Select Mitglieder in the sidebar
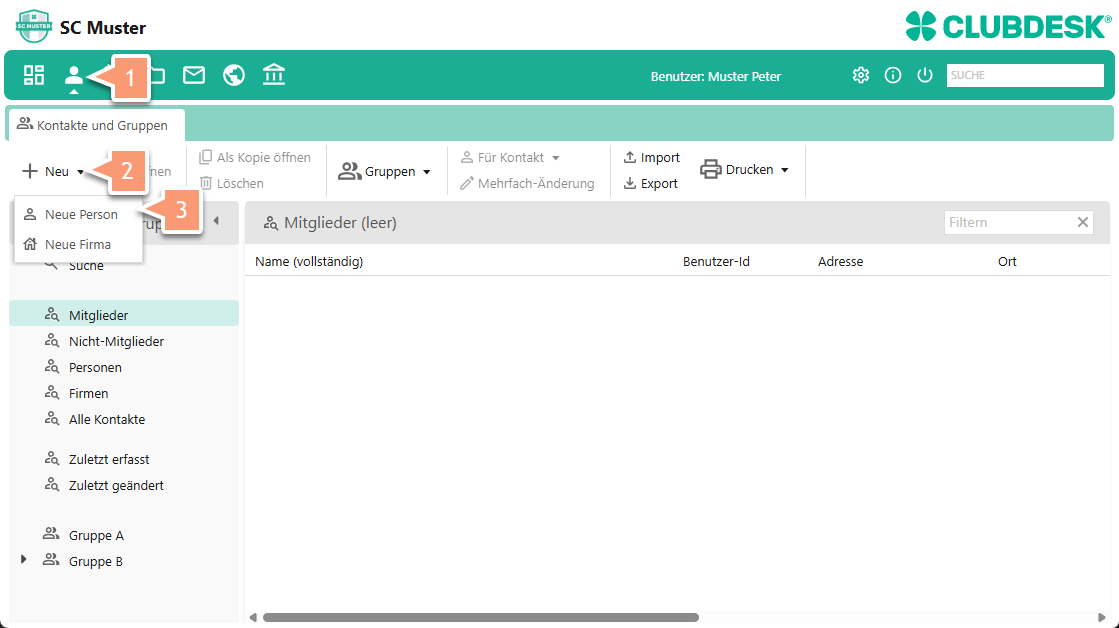Image resolution: width=1119 pixels, height=628 pixels. pyautogui.click(x=123, y=315)
